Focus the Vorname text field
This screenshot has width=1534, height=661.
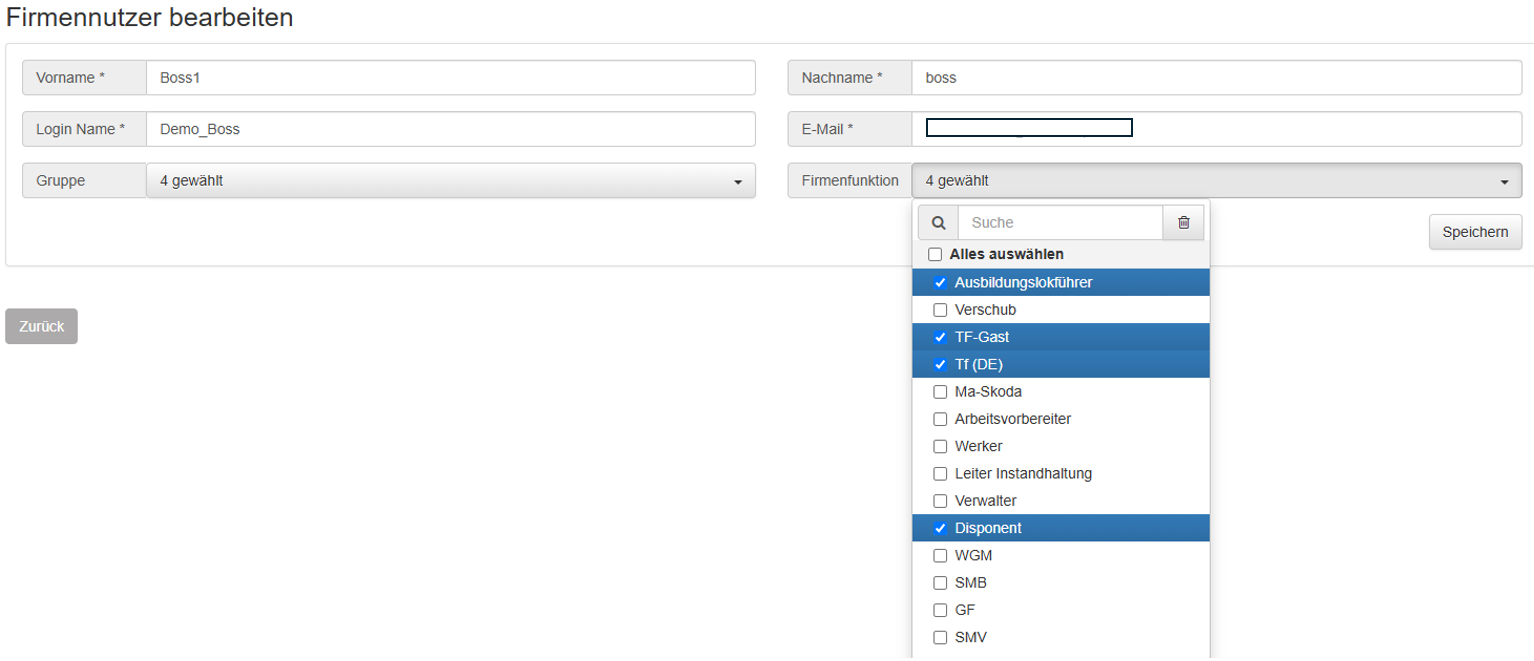450,78
